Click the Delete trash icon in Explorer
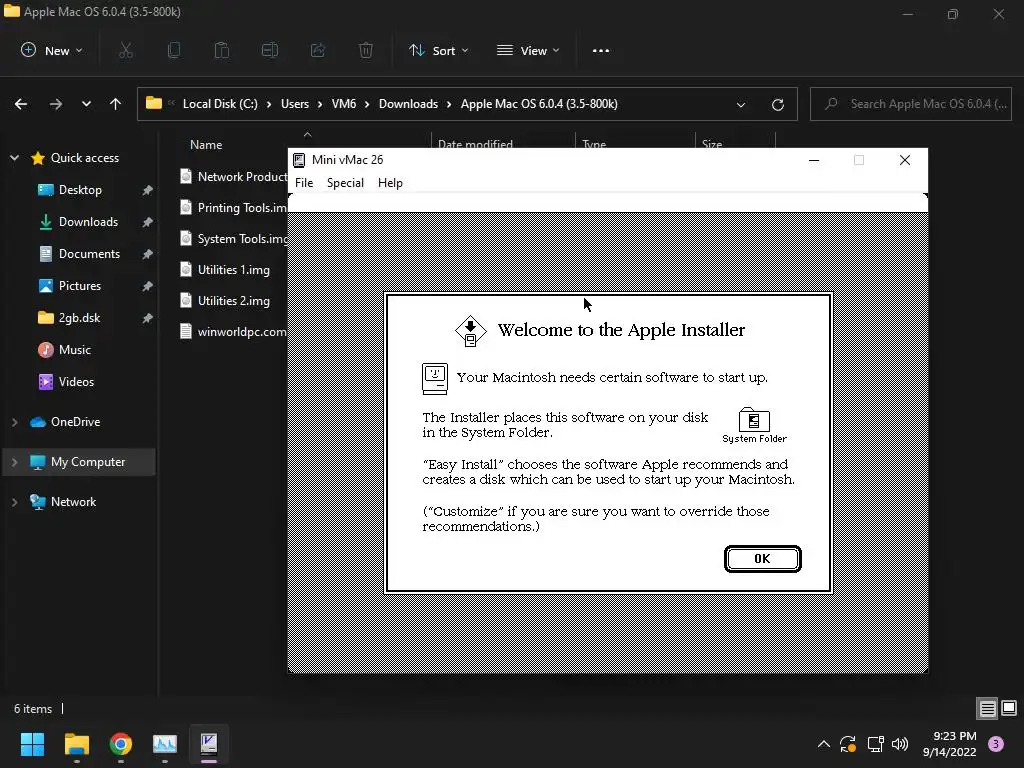Image resolution: width=1024 pixels, height=768 pixels. [x=366, y=50]
